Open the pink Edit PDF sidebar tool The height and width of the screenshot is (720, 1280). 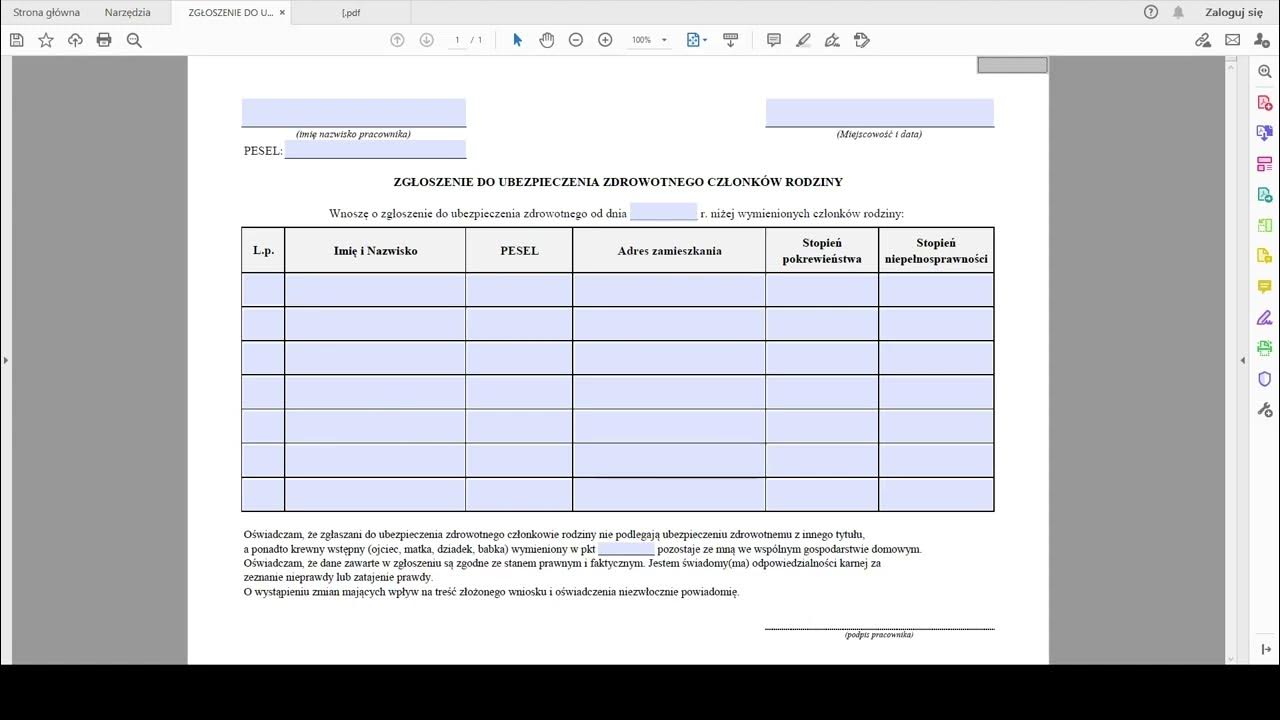coord(1264,164)
